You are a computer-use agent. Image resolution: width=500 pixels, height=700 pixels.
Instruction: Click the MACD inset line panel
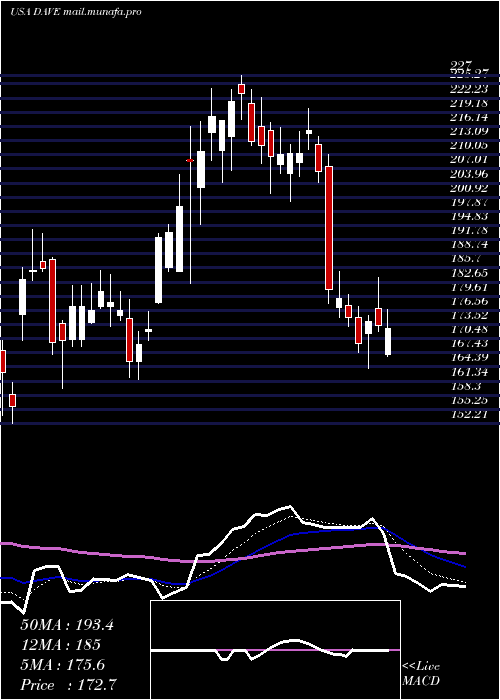[x=275, y=650]
